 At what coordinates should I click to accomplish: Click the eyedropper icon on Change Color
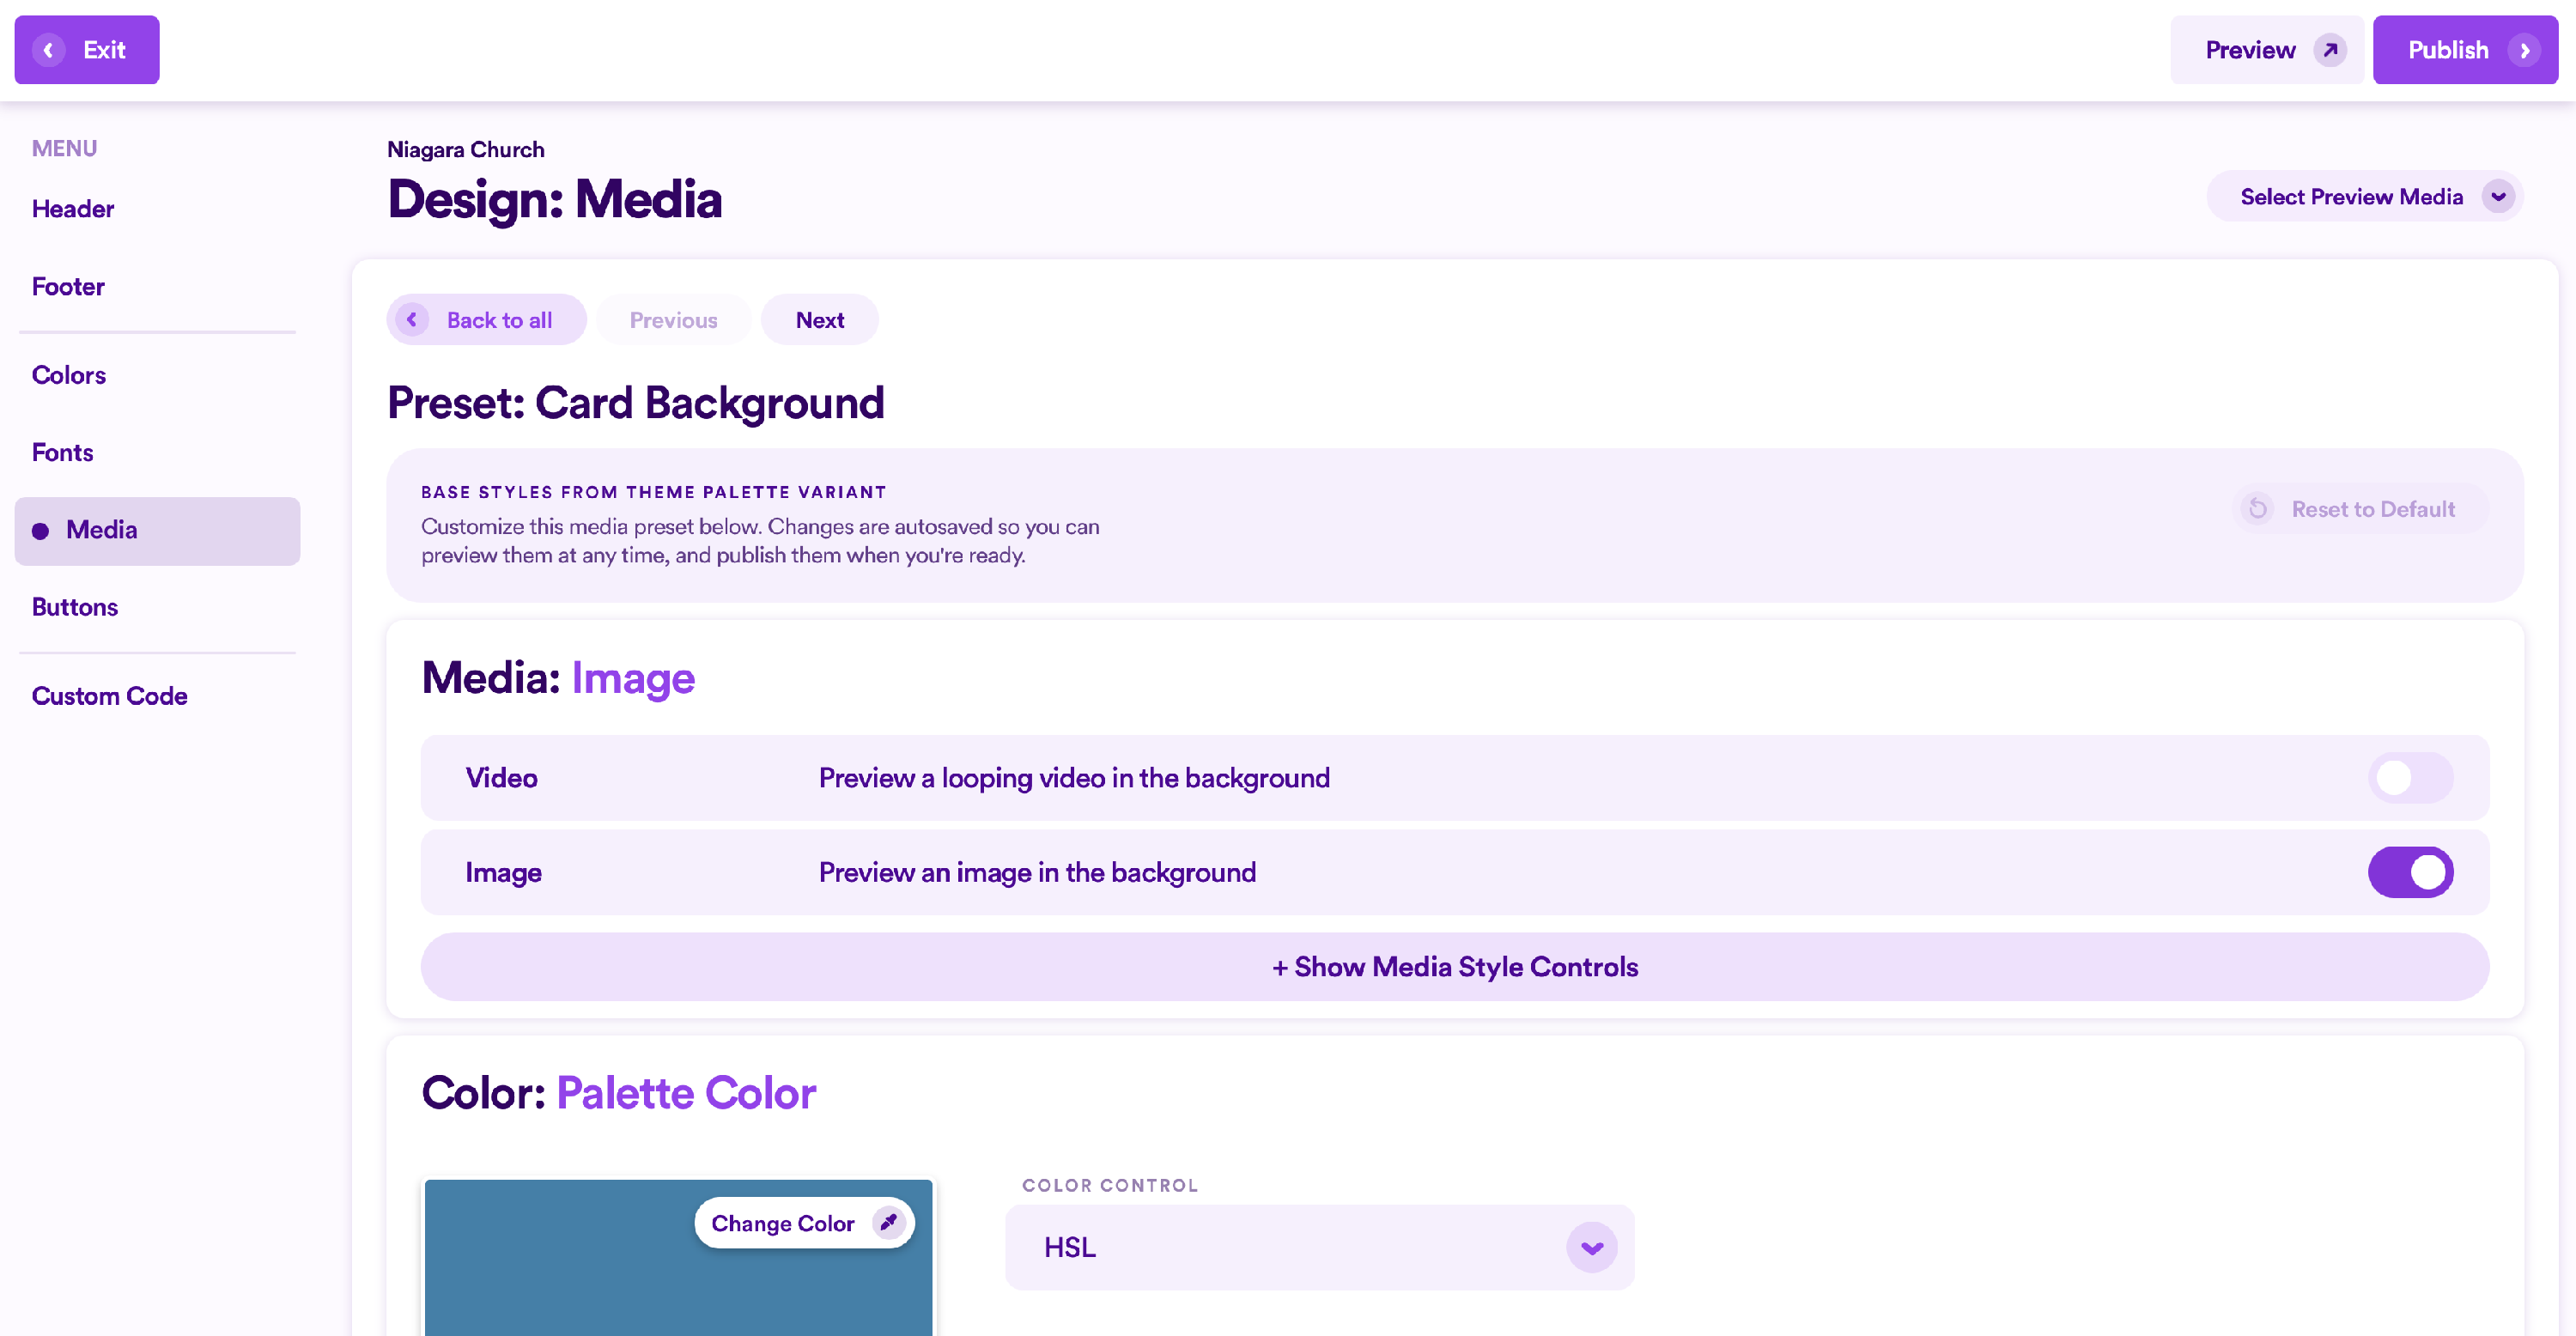click(x=887, y=1222)
